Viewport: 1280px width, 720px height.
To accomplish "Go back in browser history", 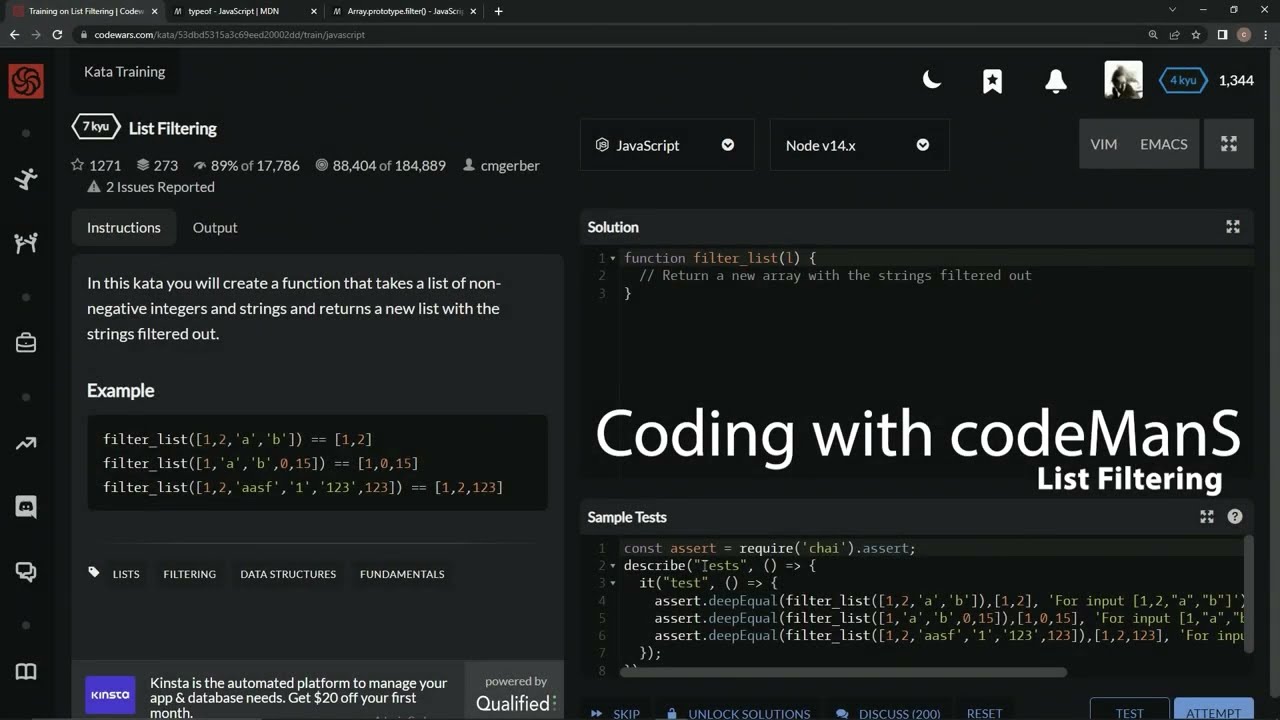I will coord(14,34).
